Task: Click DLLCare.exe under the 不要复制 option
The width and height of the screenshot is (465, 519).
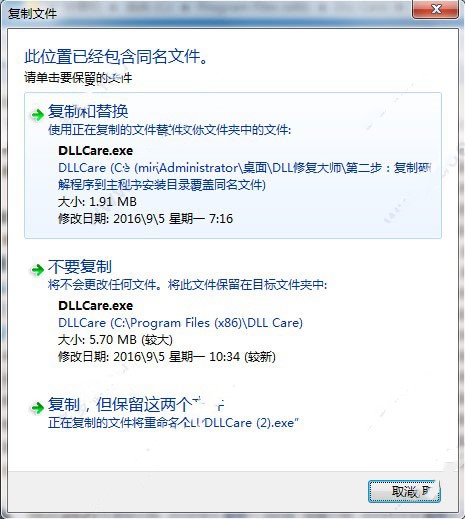Action: click(x=96, y=306)
